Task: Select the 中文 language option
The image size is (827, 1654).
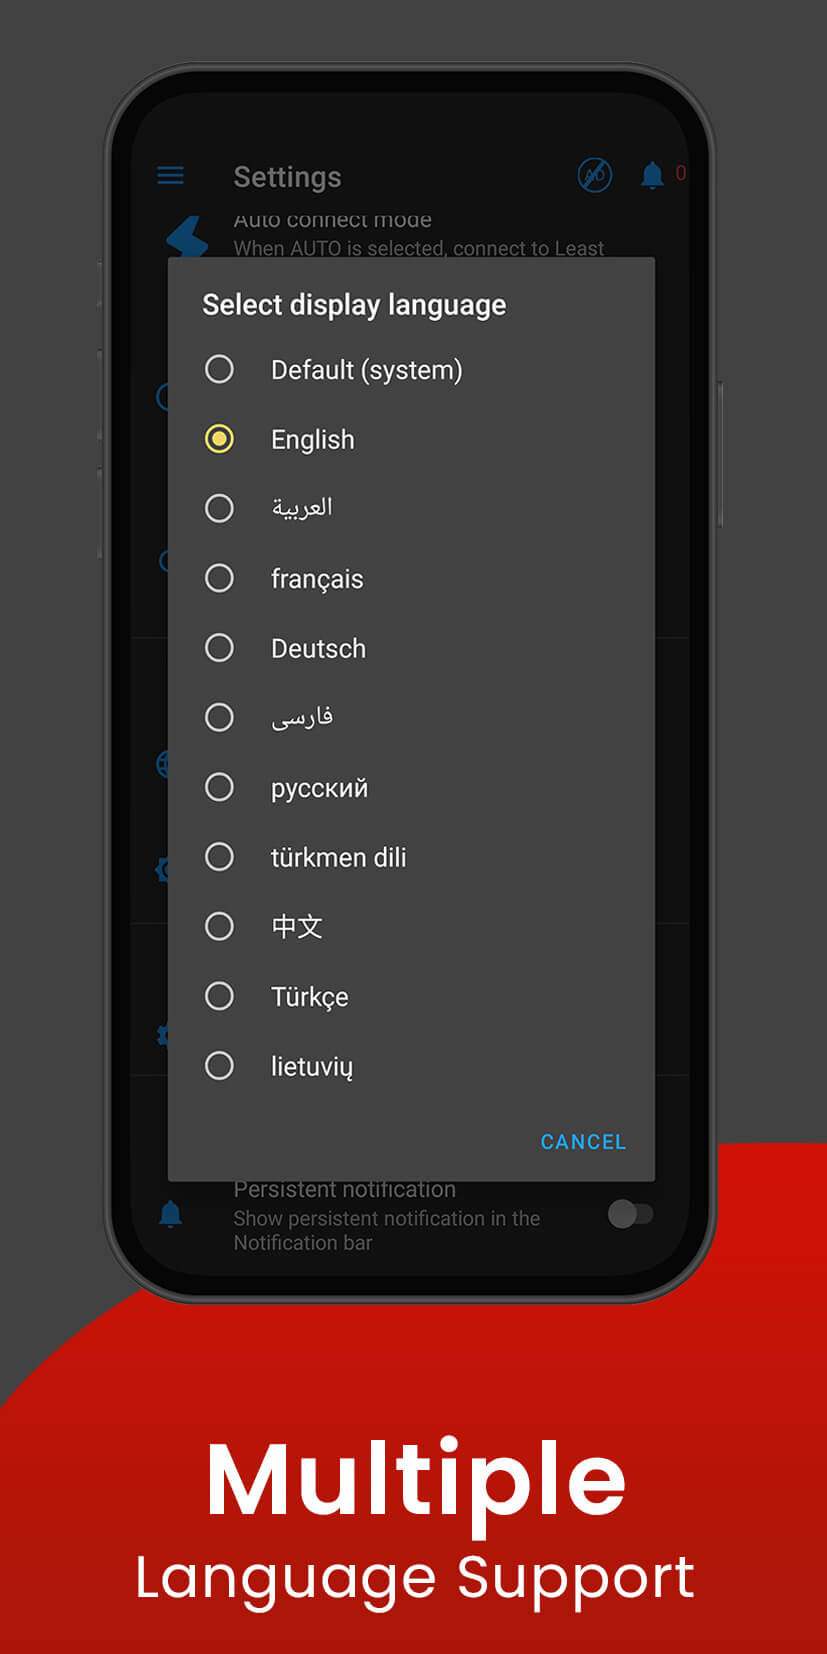Action: (219, 926)
